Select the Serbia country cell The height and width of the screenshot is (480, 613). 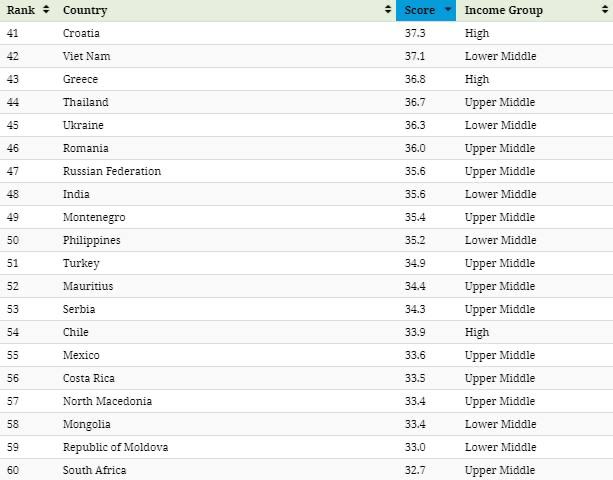(x=79, y=310)
